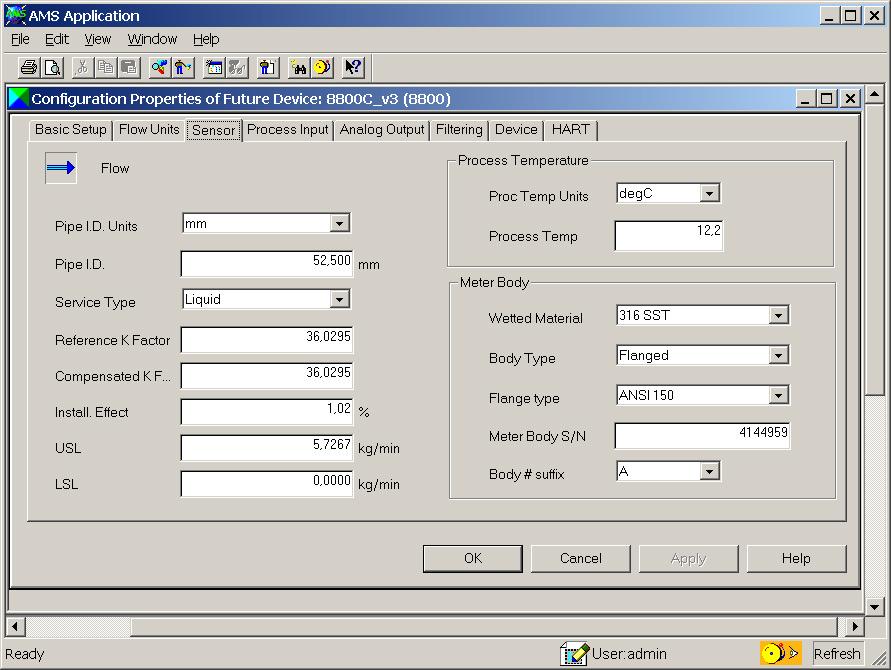Switch to the Analog Output tab
The height and width of the screenshot is (670, 891).
coord(382,130)
